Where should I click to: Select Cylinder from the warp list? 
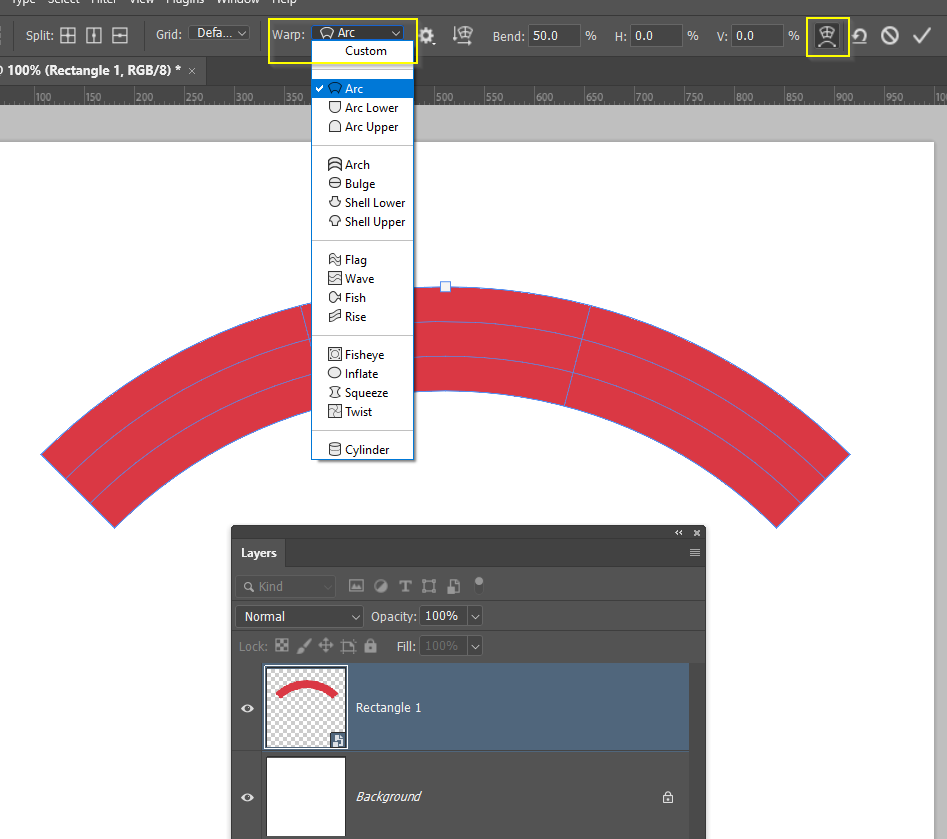[x=363, y=449]
